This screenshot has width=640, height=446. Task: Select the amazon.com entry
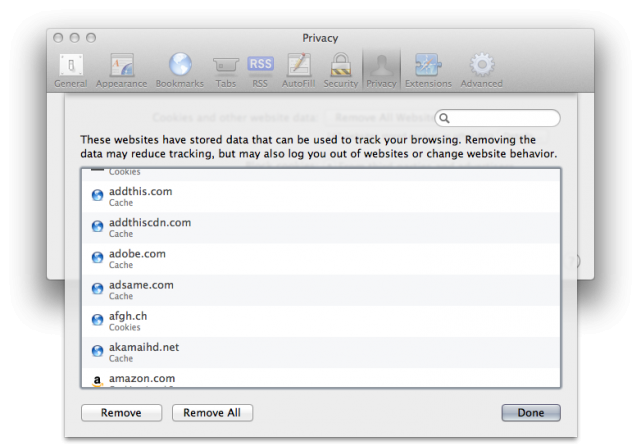pos(321,378)
